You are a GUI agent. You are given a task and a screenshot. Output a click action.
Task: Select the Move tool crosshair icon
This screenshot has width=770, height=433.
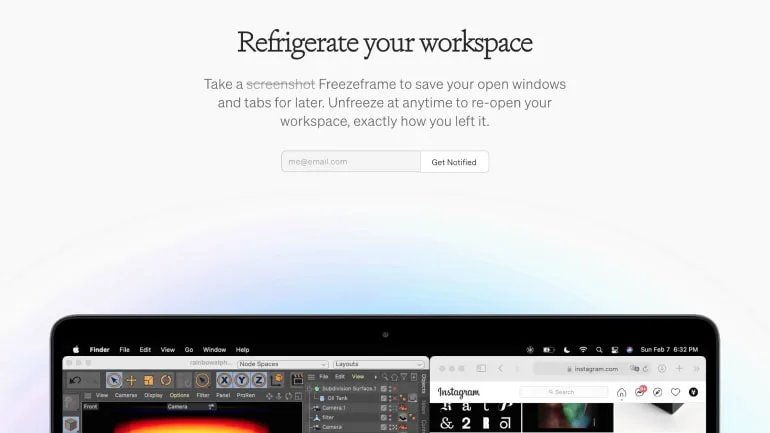pyautogui.click(x=131, y=380)
